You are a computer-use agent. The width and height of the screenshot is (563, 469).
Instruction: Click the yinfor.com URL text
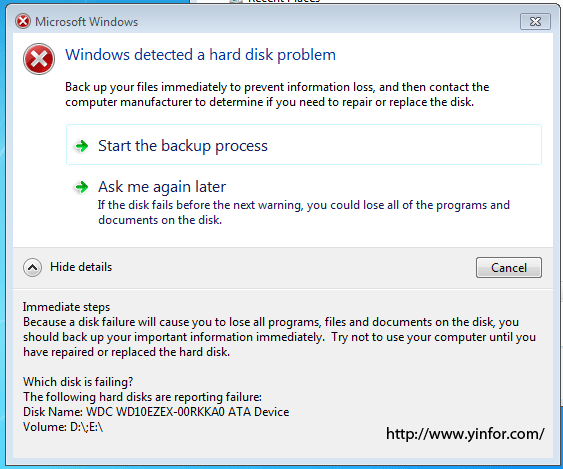[x=465, y=434]
